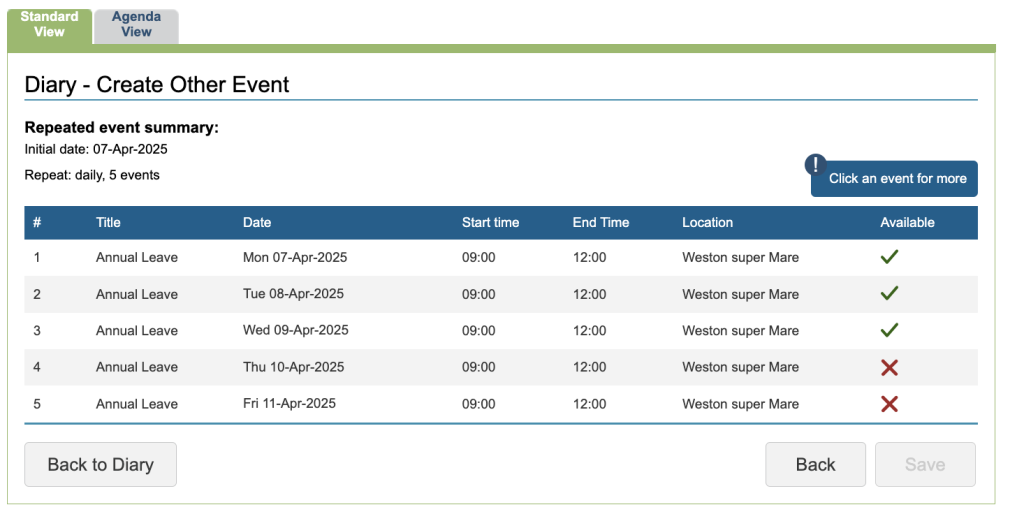Open event 1 Annual Leave title

coord(137,257)
